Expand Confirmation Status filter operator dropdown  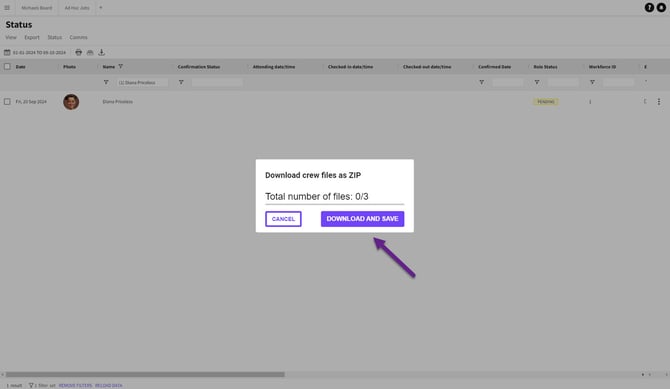(181, 82)
